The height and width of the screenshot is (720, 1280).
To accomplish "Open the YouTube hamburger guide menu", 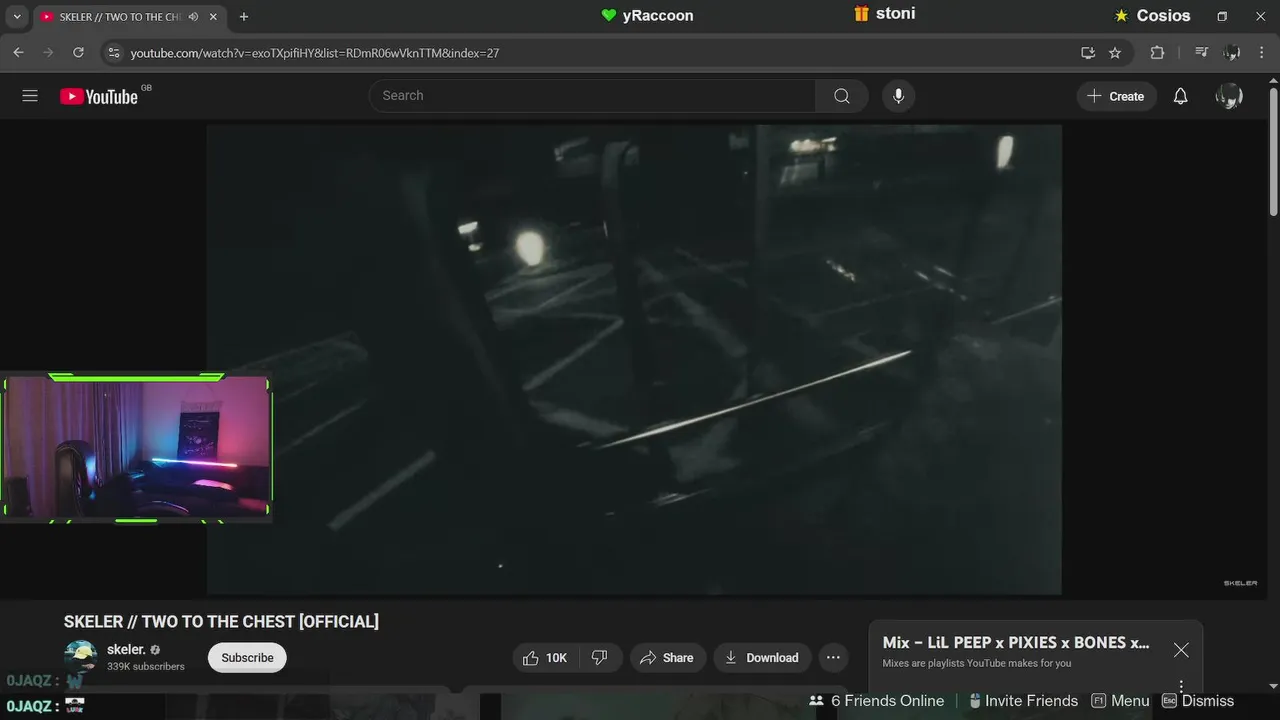I will [30, 96].
